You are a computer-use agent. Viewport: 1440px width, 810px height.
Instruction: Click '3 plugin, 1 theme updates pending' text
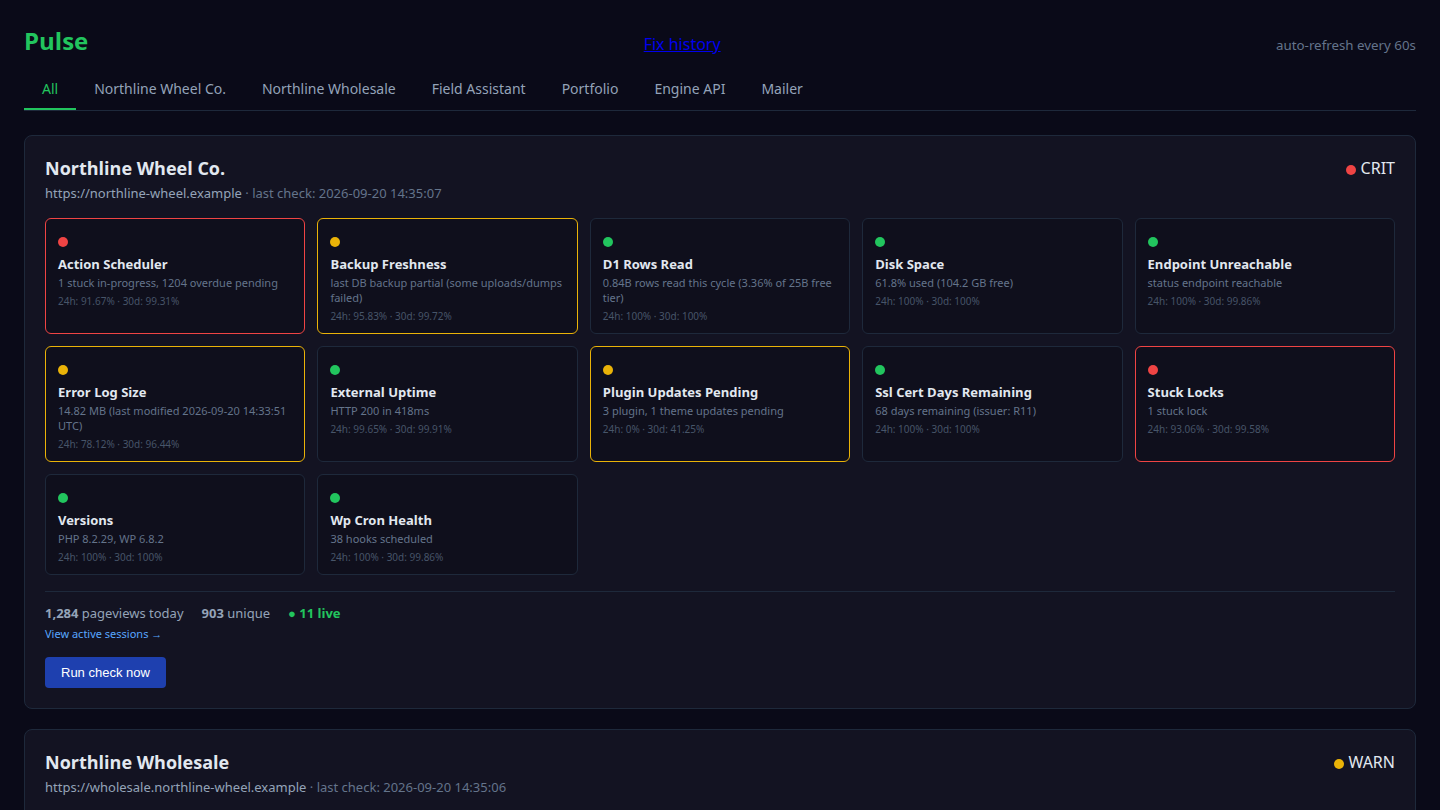point(693,411)
